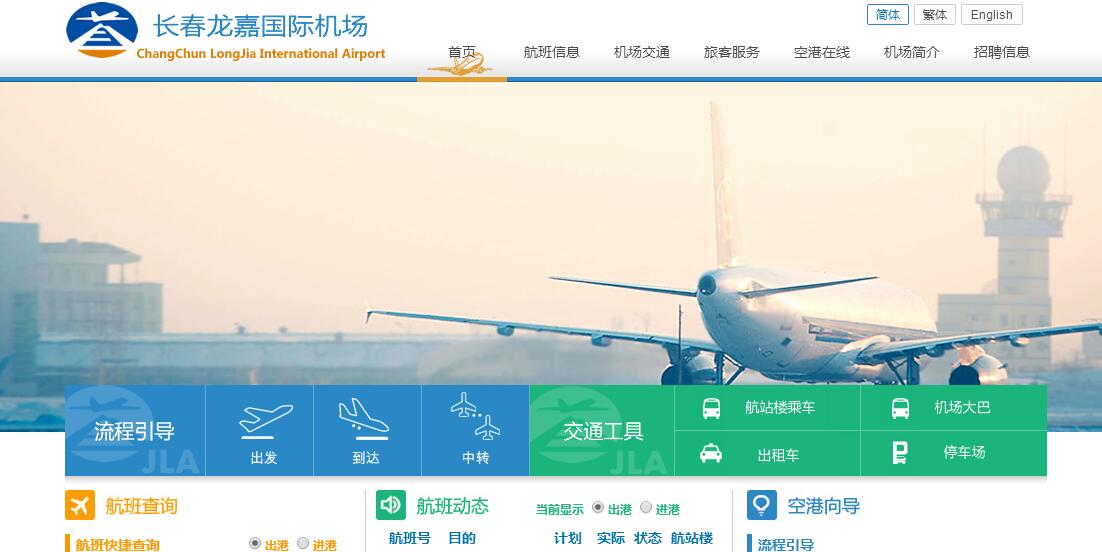Click the bus icon beside 航站楼乘车
Screen dimensions: 1102x552
(x=711, y=409)
